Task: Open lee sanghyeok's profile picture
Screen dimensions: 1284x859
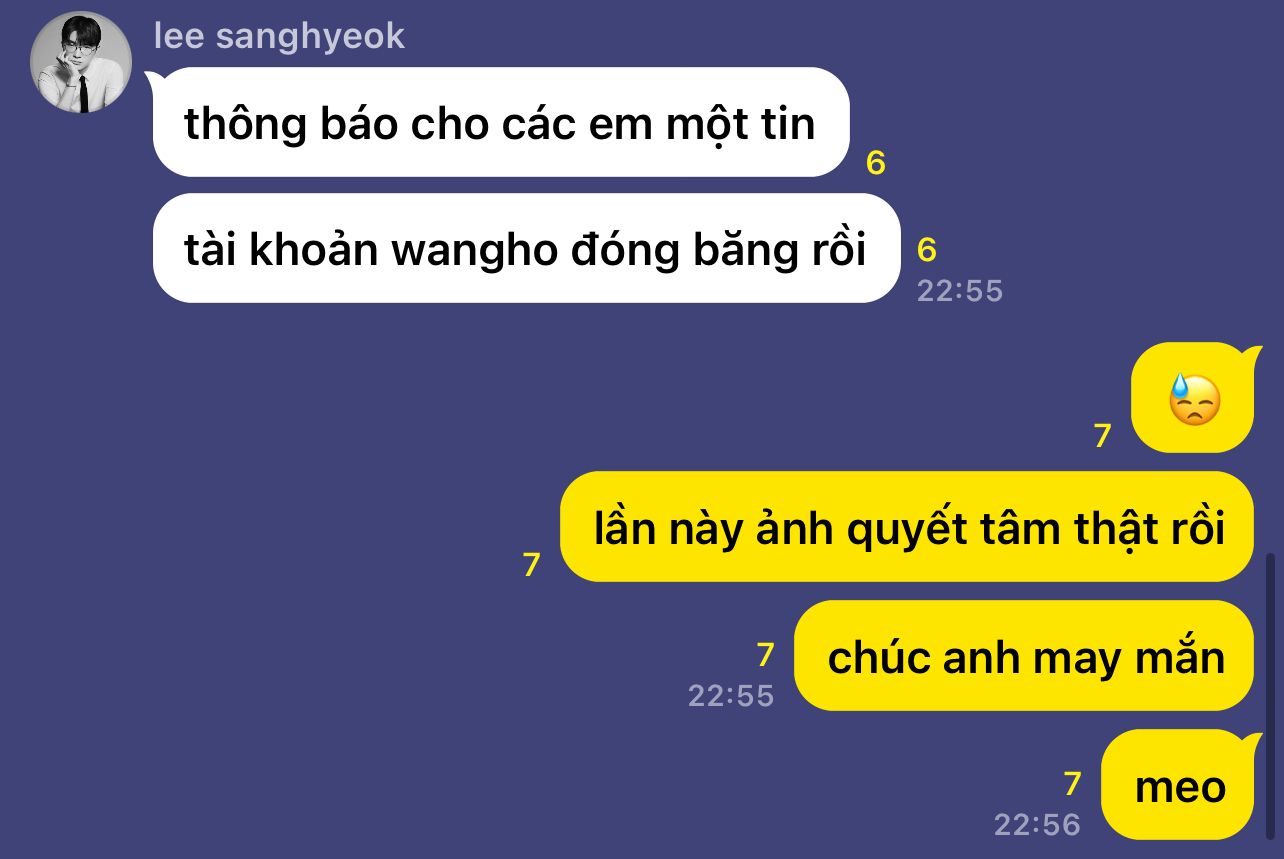Action: [x=81, y=62]
